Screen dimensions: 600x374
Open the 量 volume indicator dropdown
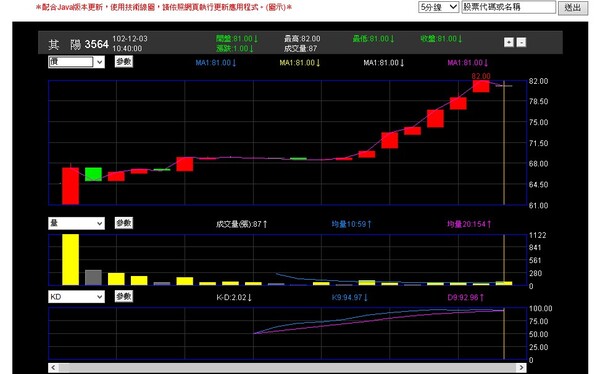click(x=76, y=223)
